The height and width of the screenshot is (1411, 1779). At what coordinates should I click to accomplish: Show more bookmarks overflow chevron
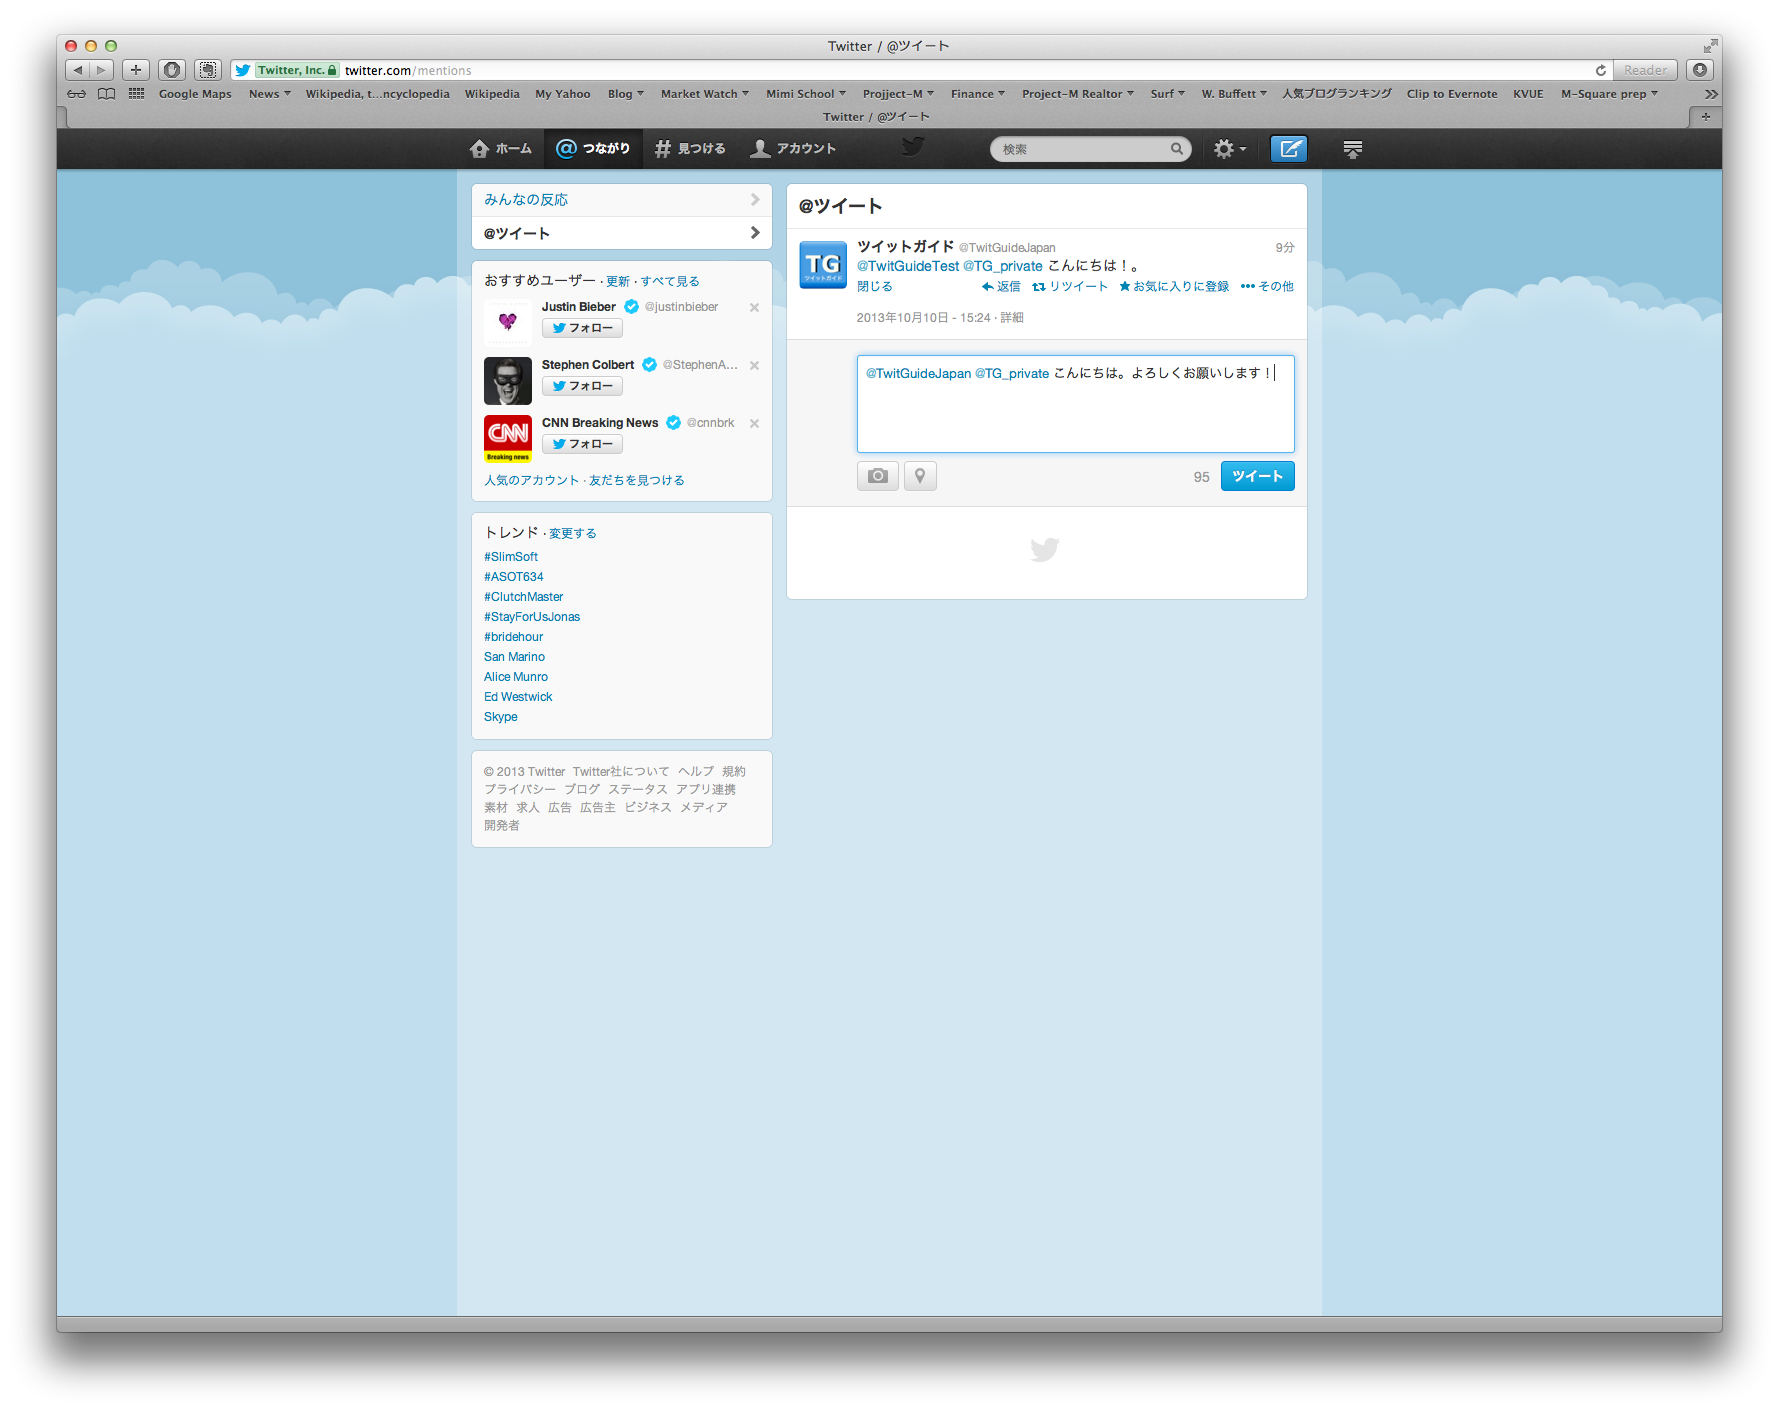(1711, 94)
